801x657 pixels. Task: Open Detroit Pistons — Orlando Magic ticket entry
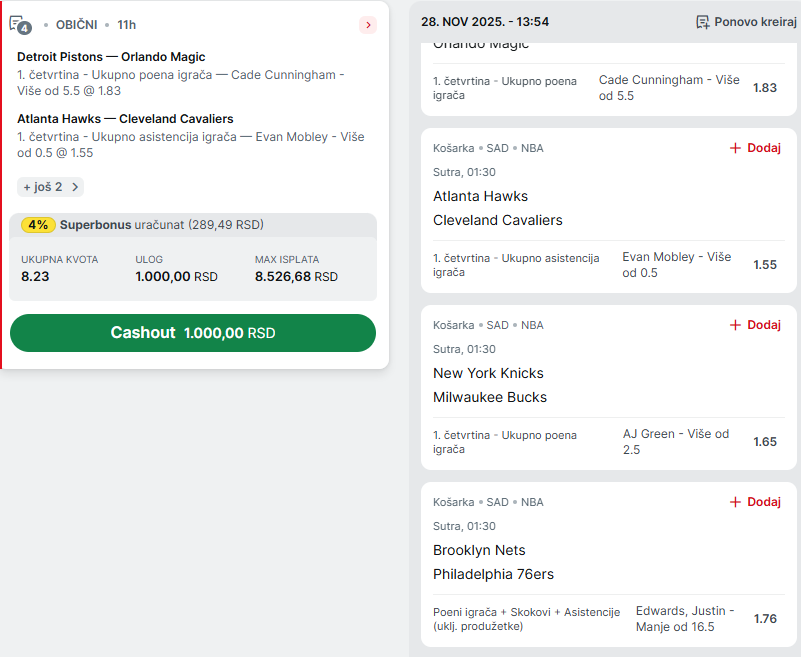point(111,57)
